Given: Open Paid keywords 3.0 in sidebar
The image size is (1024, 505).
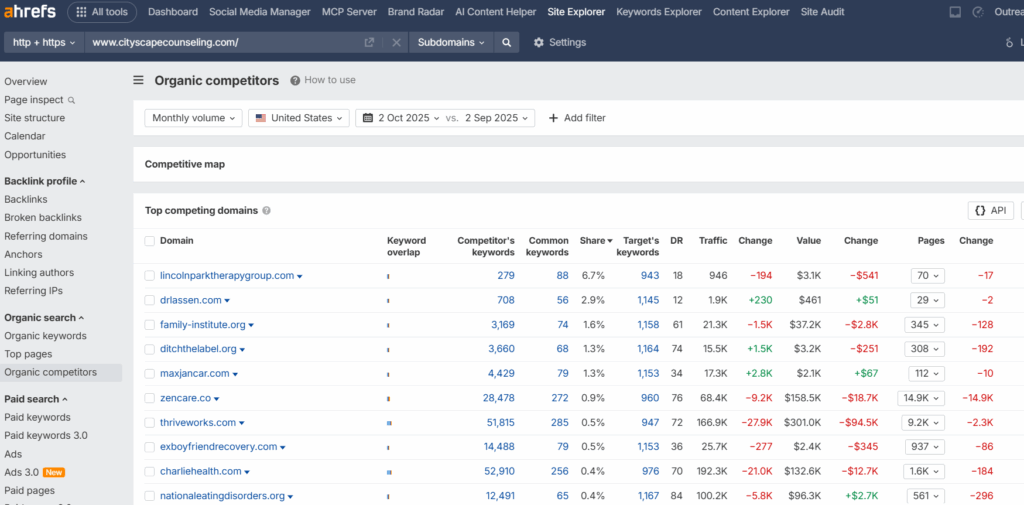Looking at the screenshot, I should tap(46, 435).
